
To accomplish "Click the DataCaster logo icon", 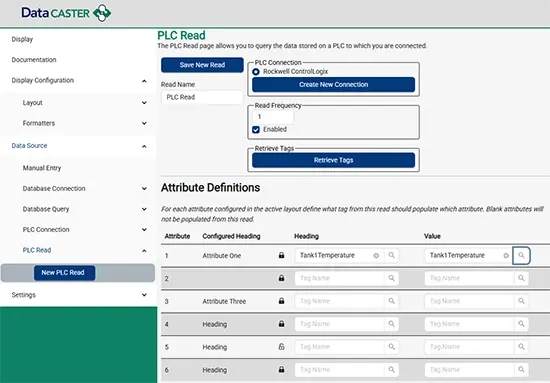I will point(102,13).
